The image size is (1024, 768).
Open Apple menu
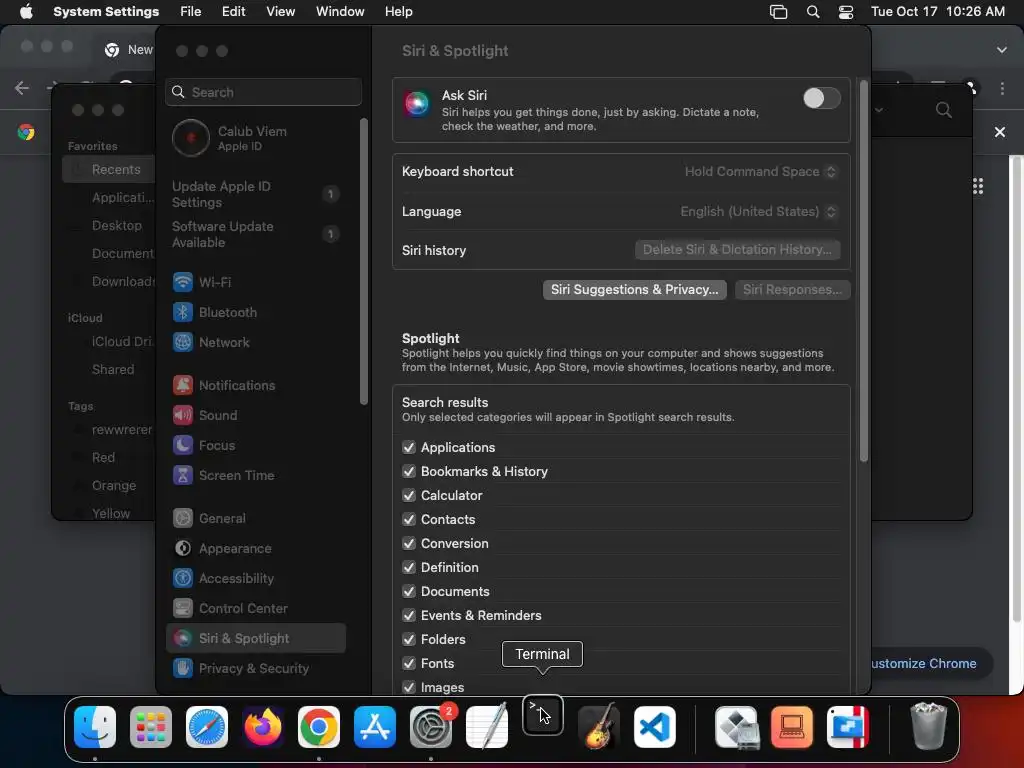[26, 12]
